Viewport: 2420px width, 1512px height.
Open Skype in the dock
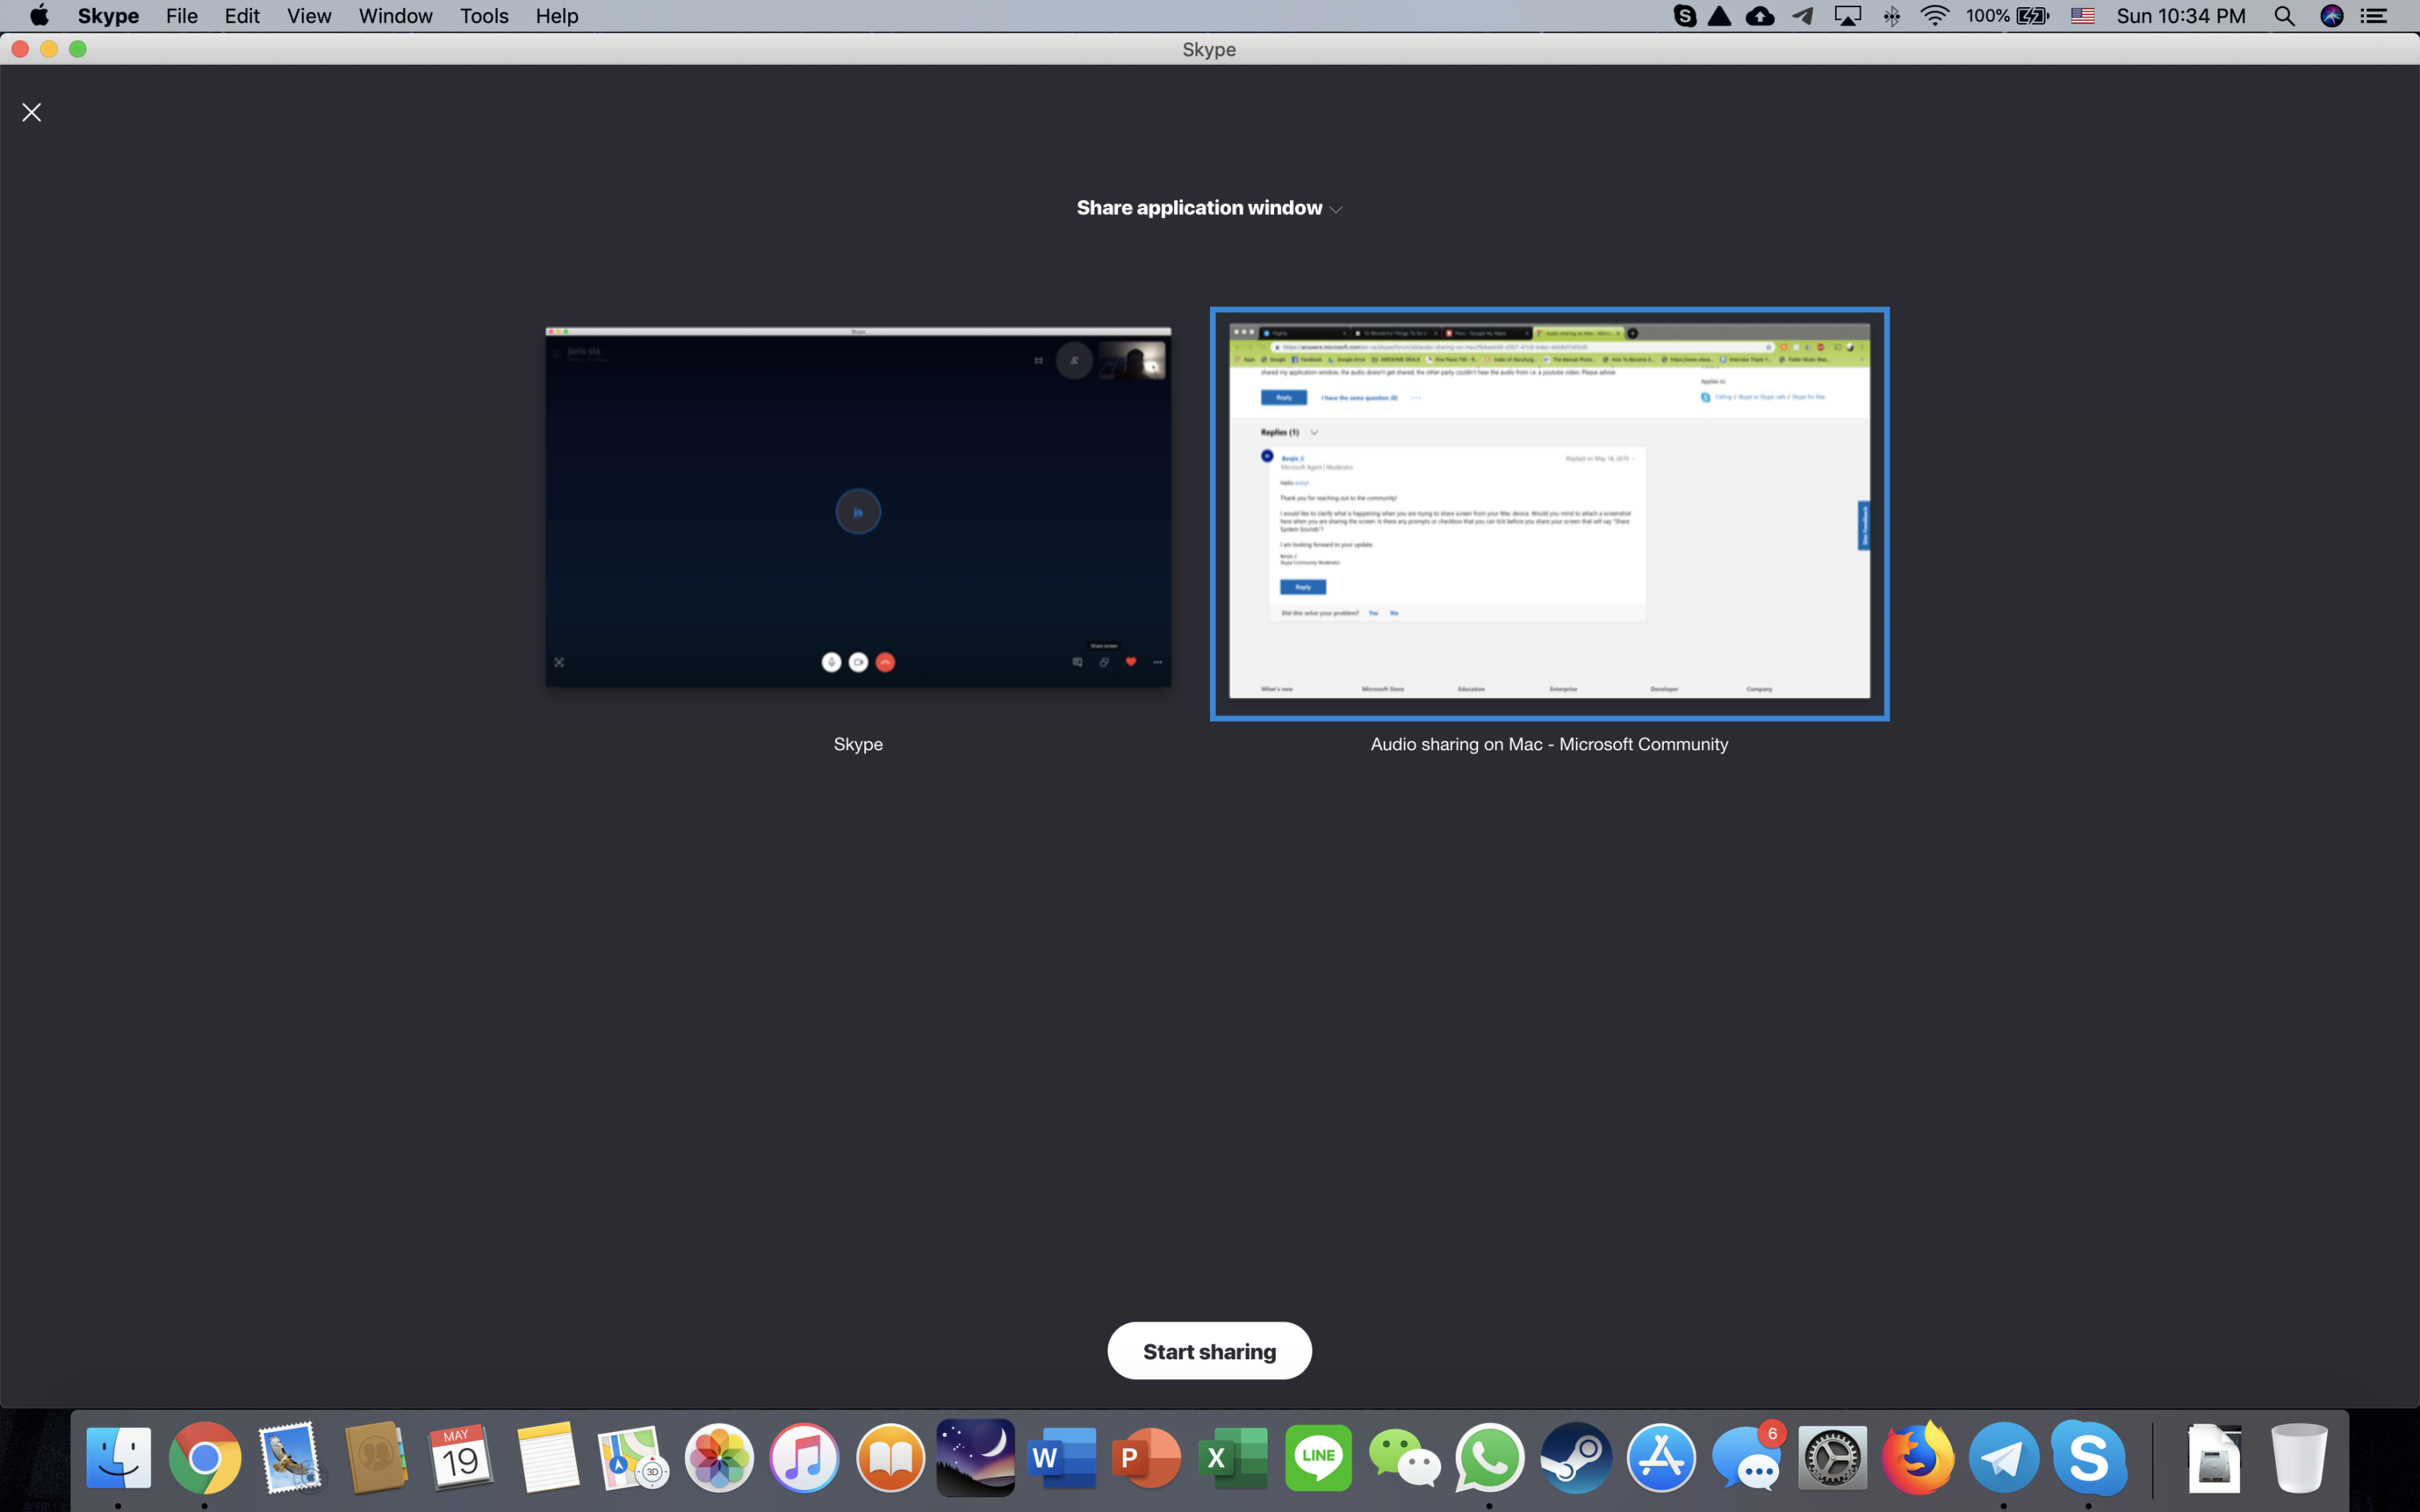(2085, 1458)
